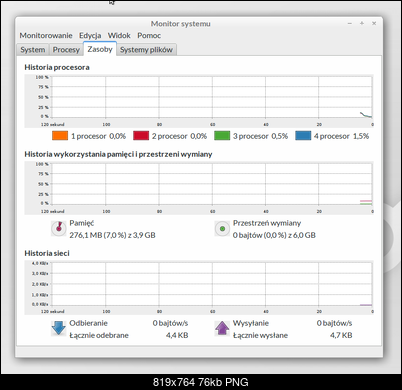Click the blue Odbieranie download arrow icon
This screenshot has width=402, height=390.
[59, 328]
